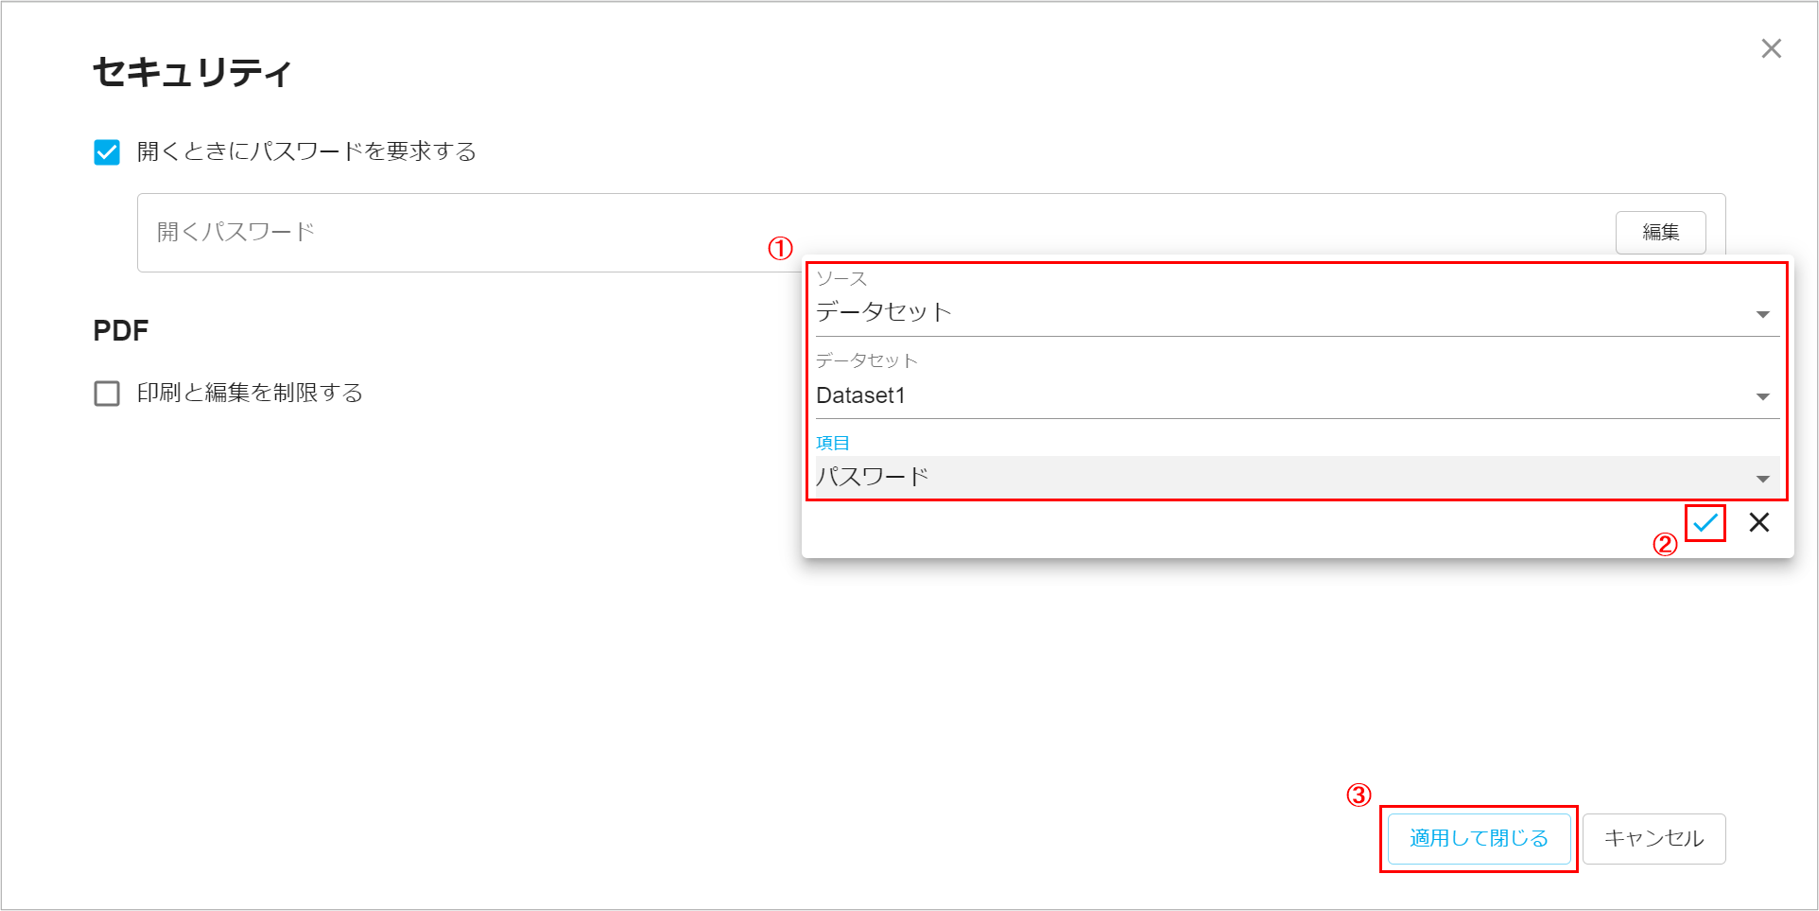The width and height of the screenshot is (1819, 911).
Task: Close the セキュリティ dialog with the X icon
Action: pyautogui.click(x=1771, y=48)
